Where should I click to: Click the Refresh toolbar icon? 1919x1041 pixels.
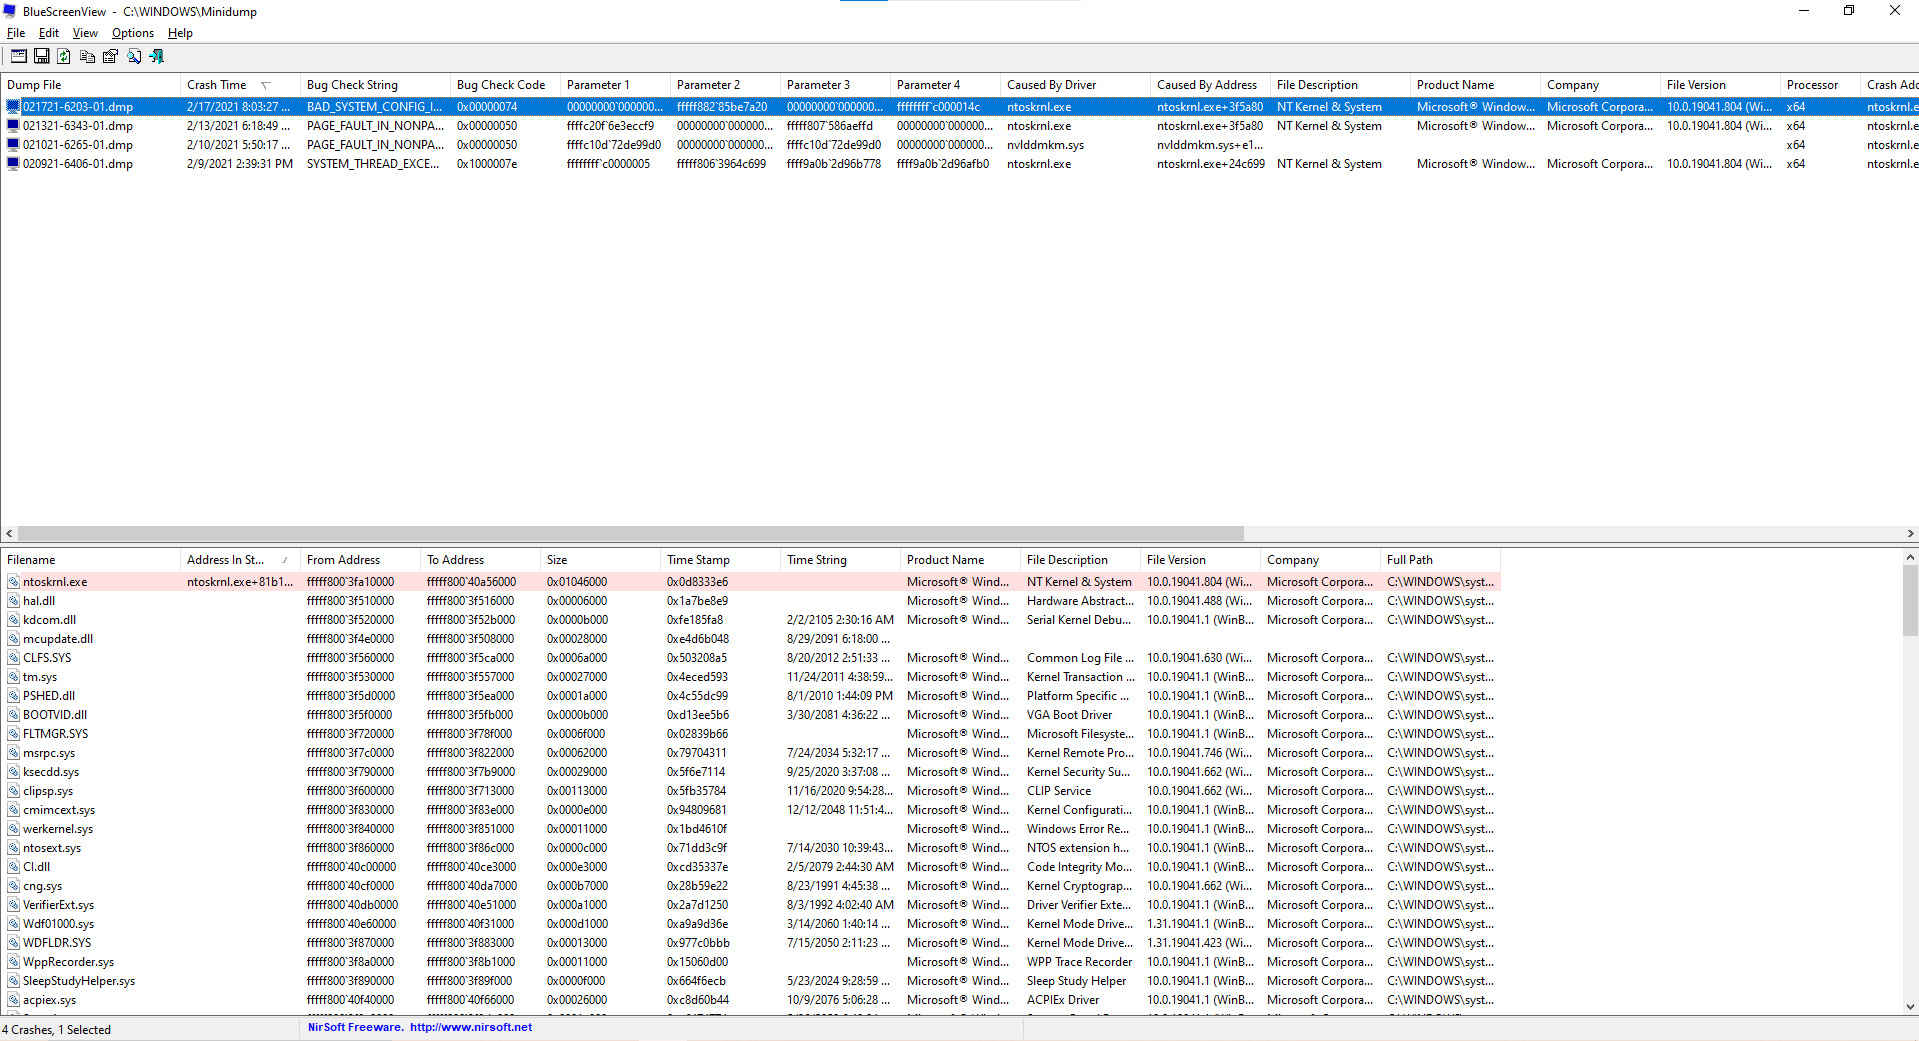[x=64, y=57]
